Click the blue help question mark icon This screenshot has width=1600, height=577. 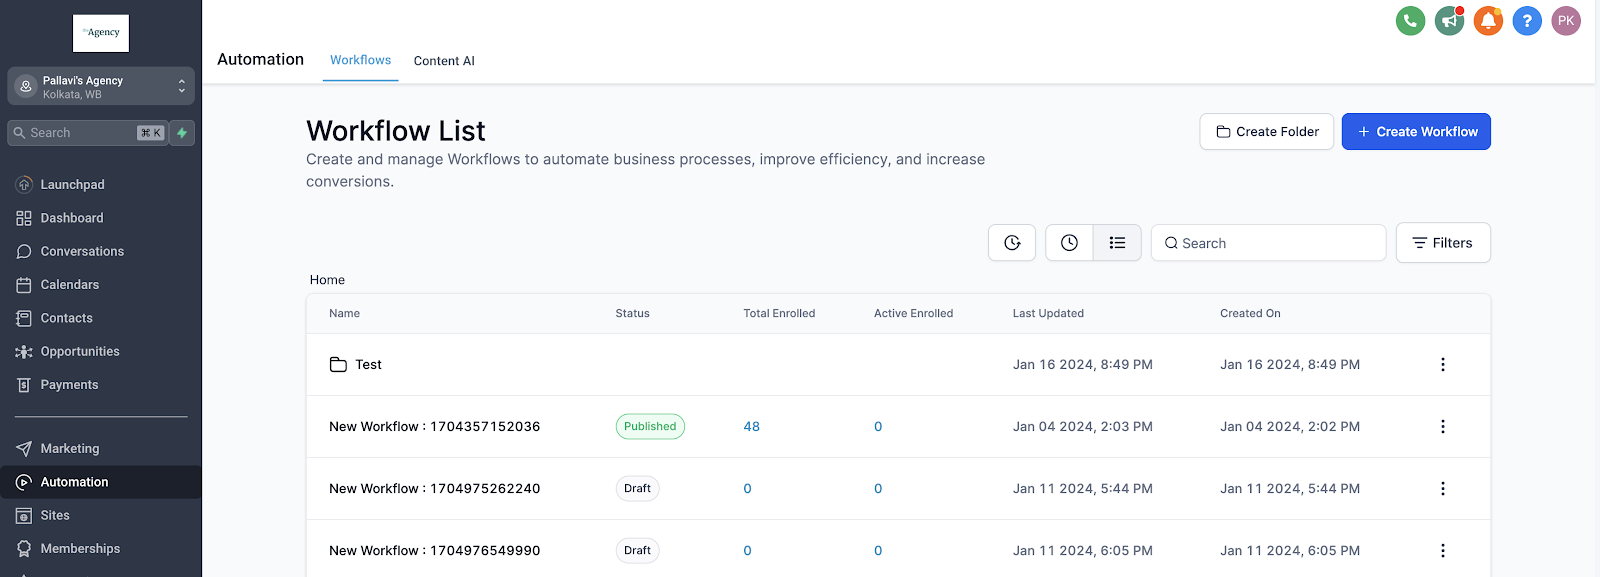pyautogui.click(x=1527, y=21)
